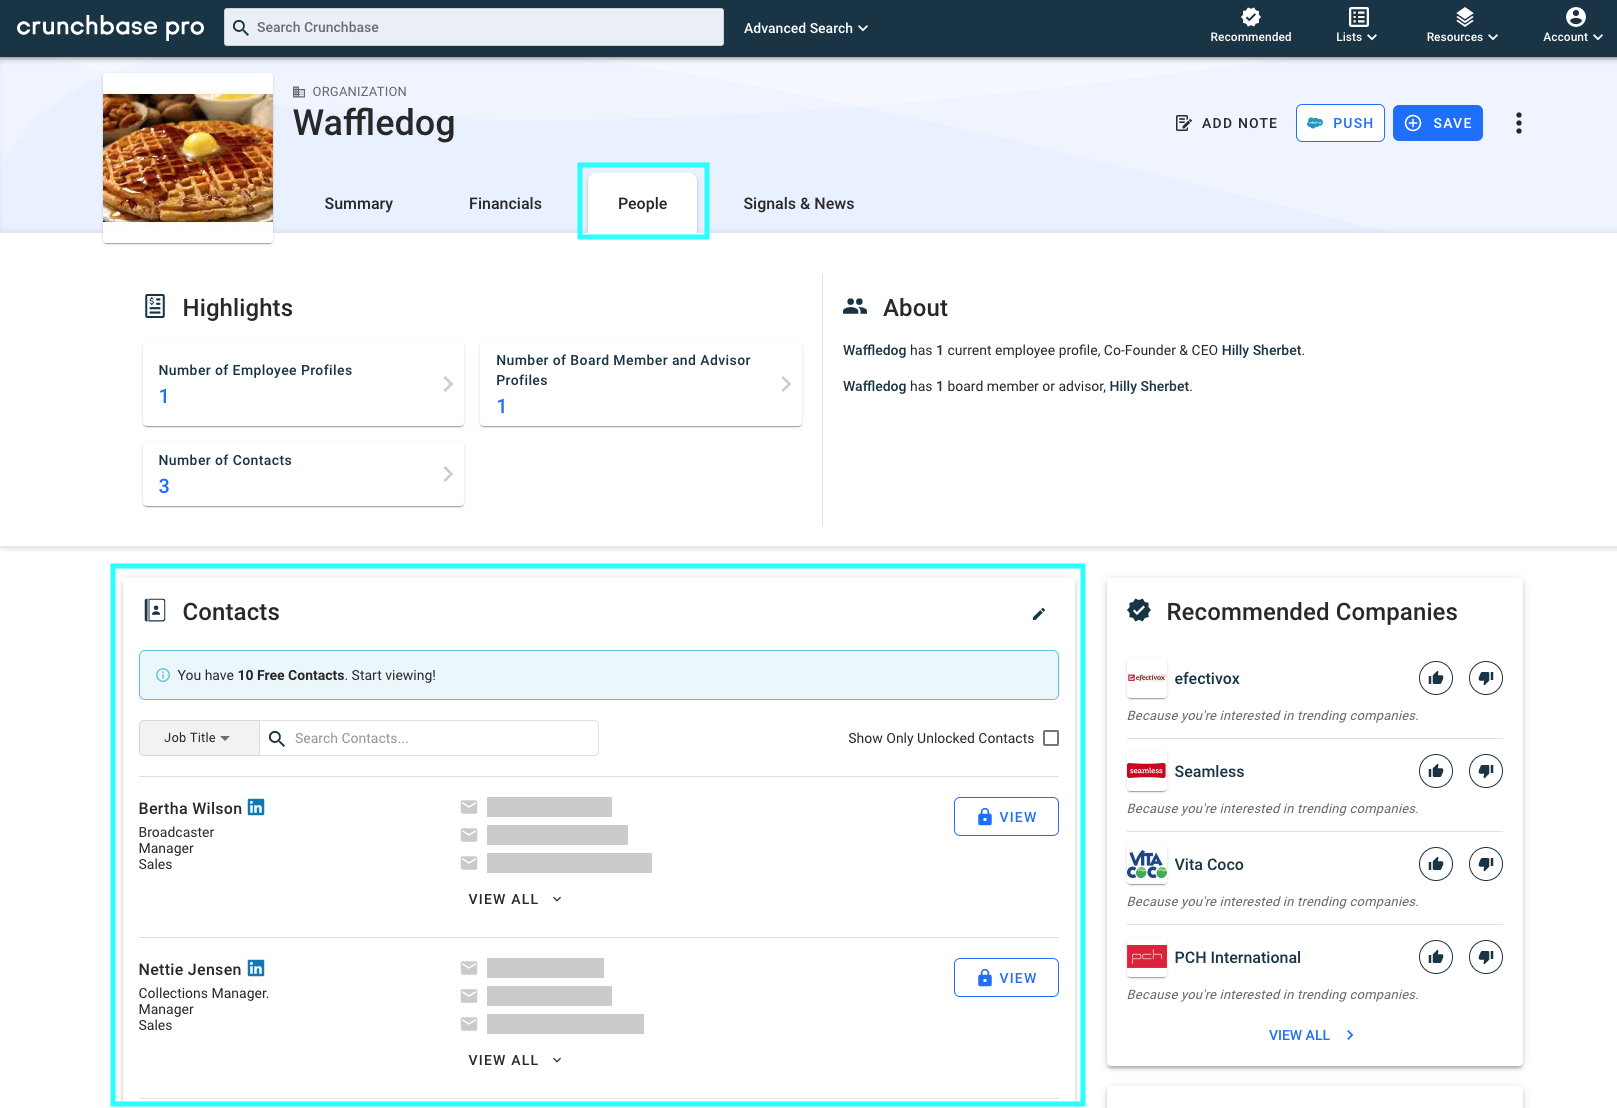Open the Signals & News tab

(x=798, y=203)
